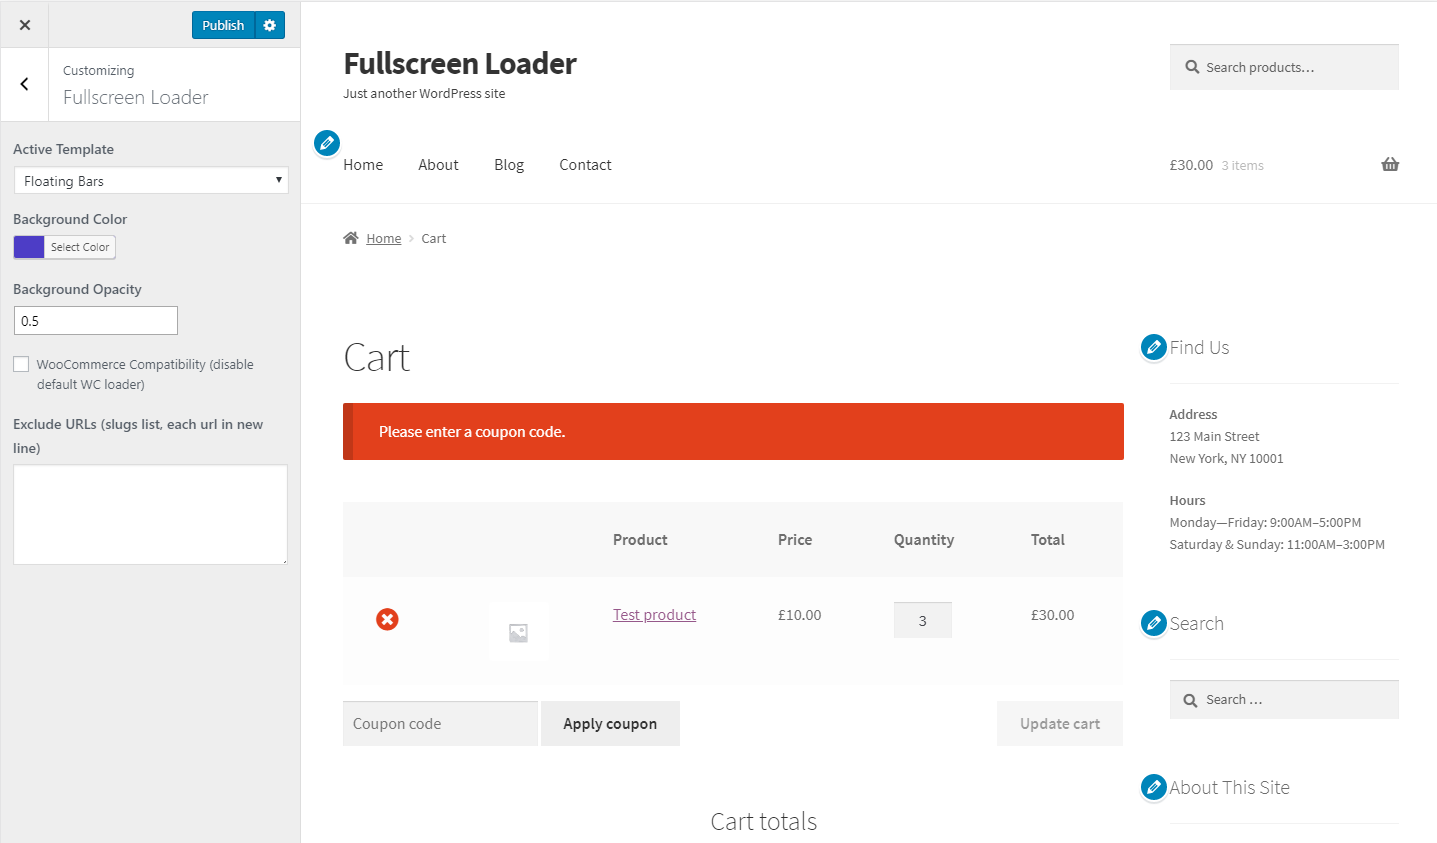
Task: Open the Publish settings gear
Action: pos(270,25)
